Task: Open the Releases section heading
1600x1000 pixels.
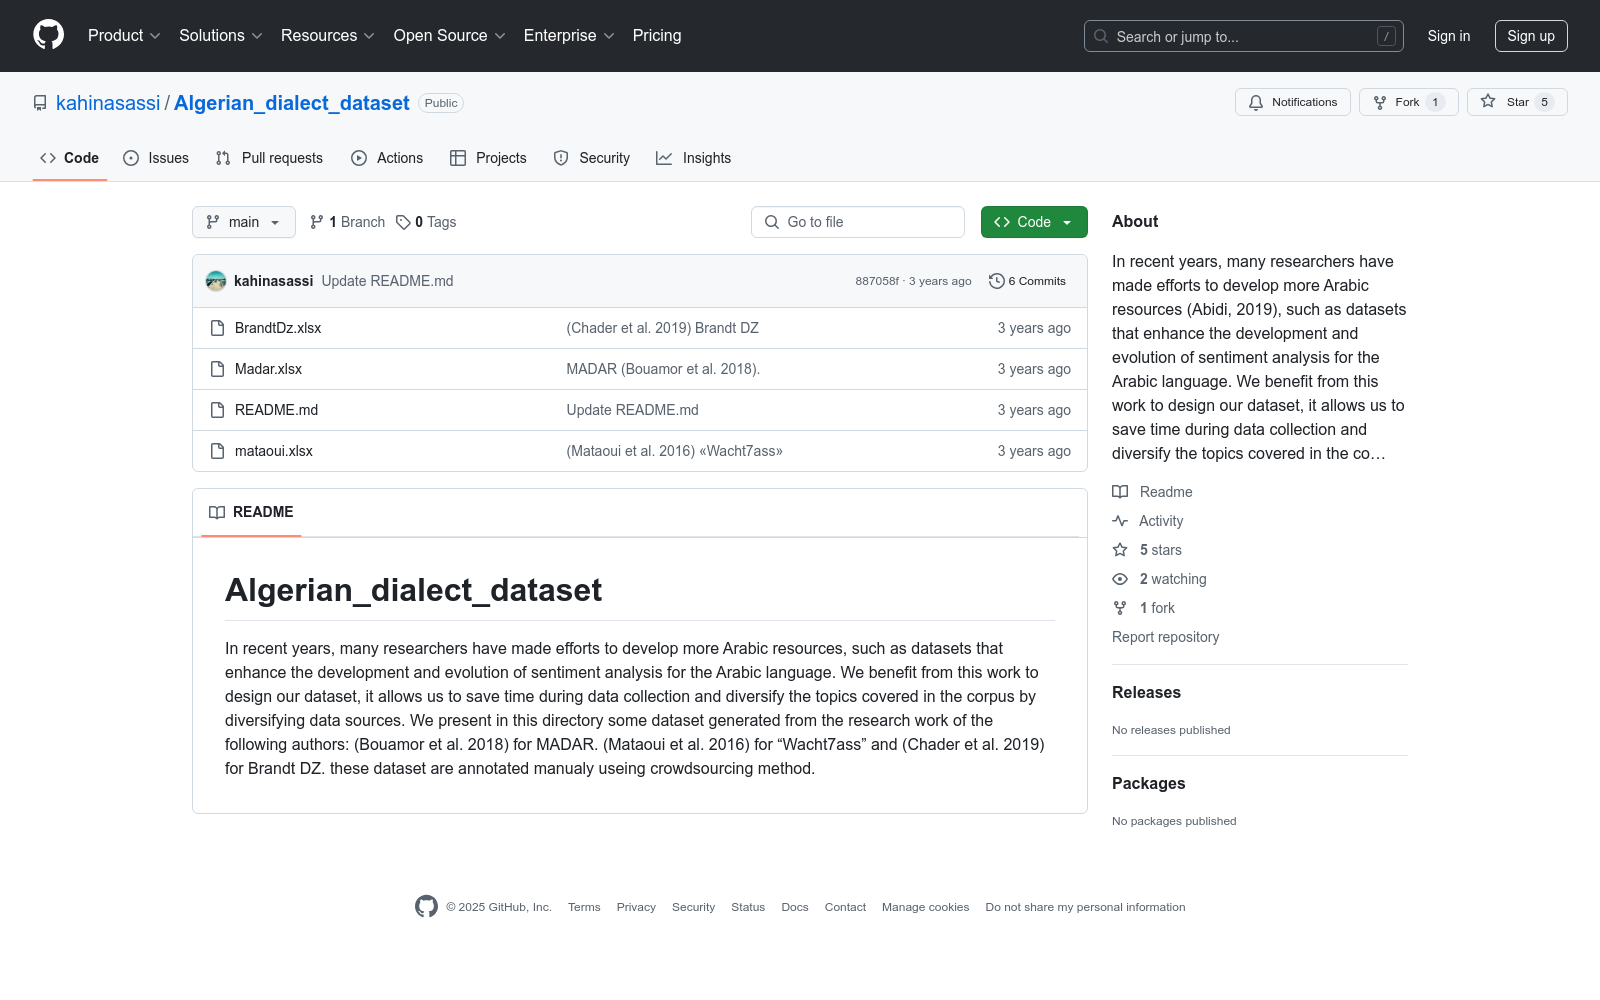Action: (x=1146, y=692)
